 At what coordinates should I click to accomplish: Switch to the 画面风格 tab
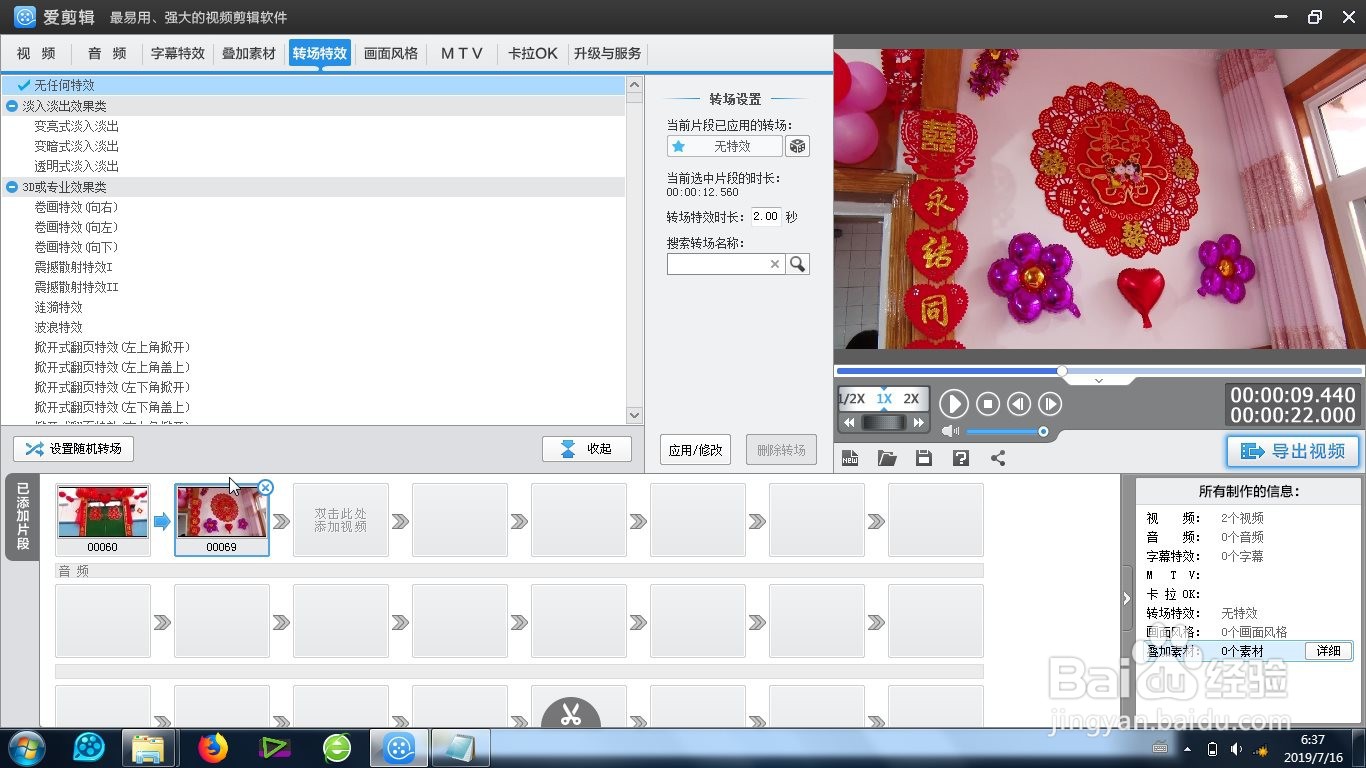pos(391,53)
